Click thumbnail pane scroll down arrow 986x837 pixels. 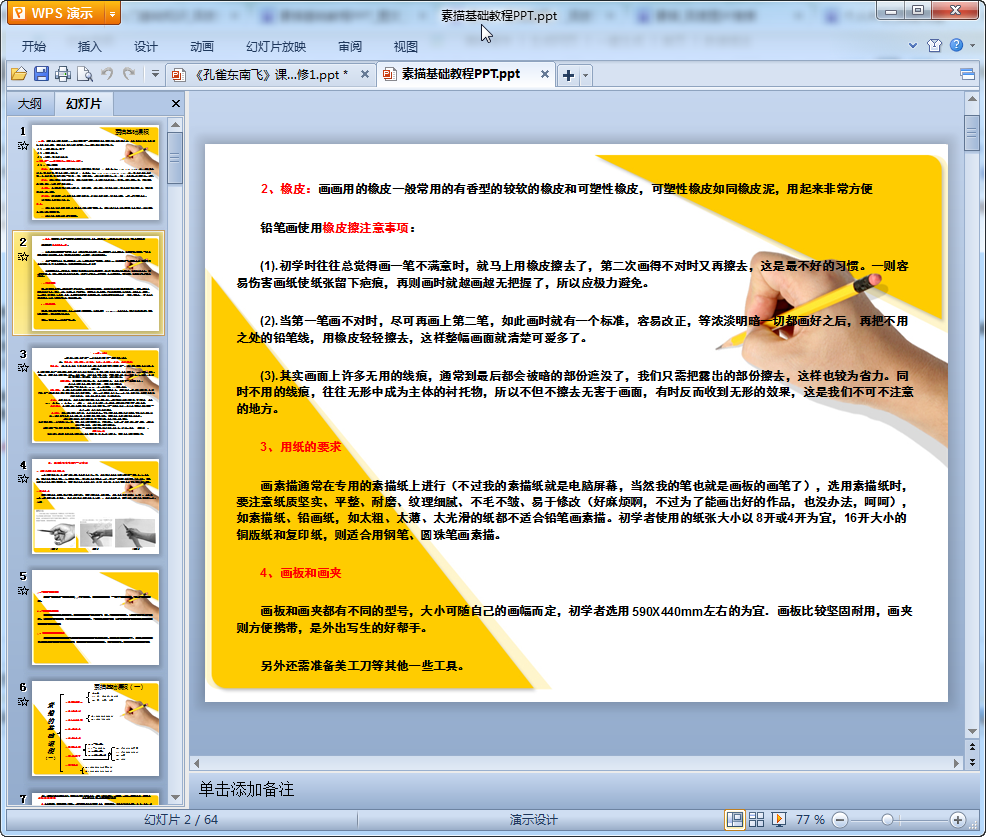175,797
